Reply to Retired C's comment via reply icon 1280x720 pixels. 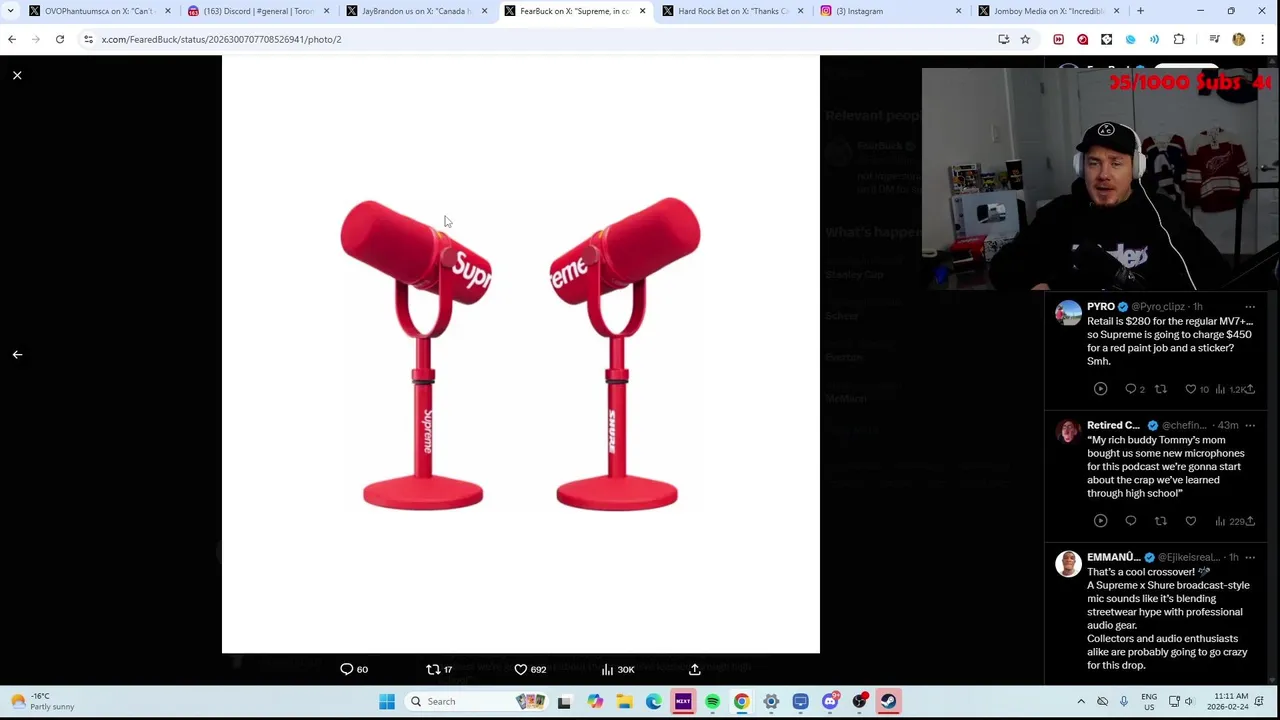click(x=1131, y=521)
